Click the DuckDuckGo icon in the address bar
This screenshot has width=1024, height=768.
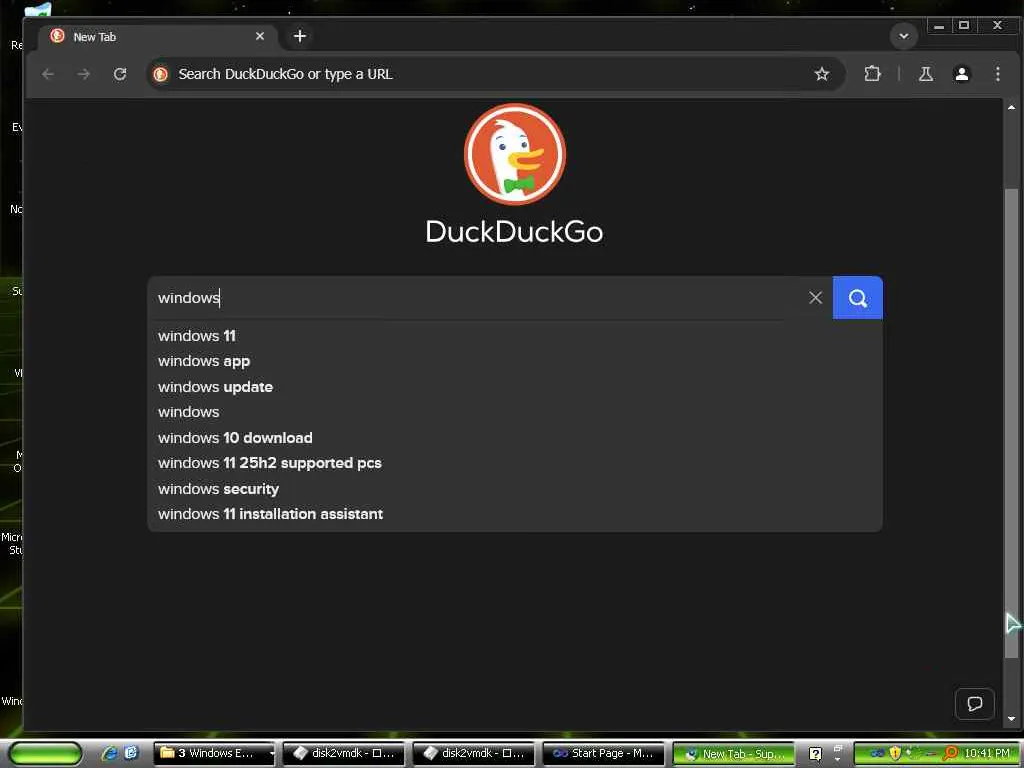(x=161, y=74)
